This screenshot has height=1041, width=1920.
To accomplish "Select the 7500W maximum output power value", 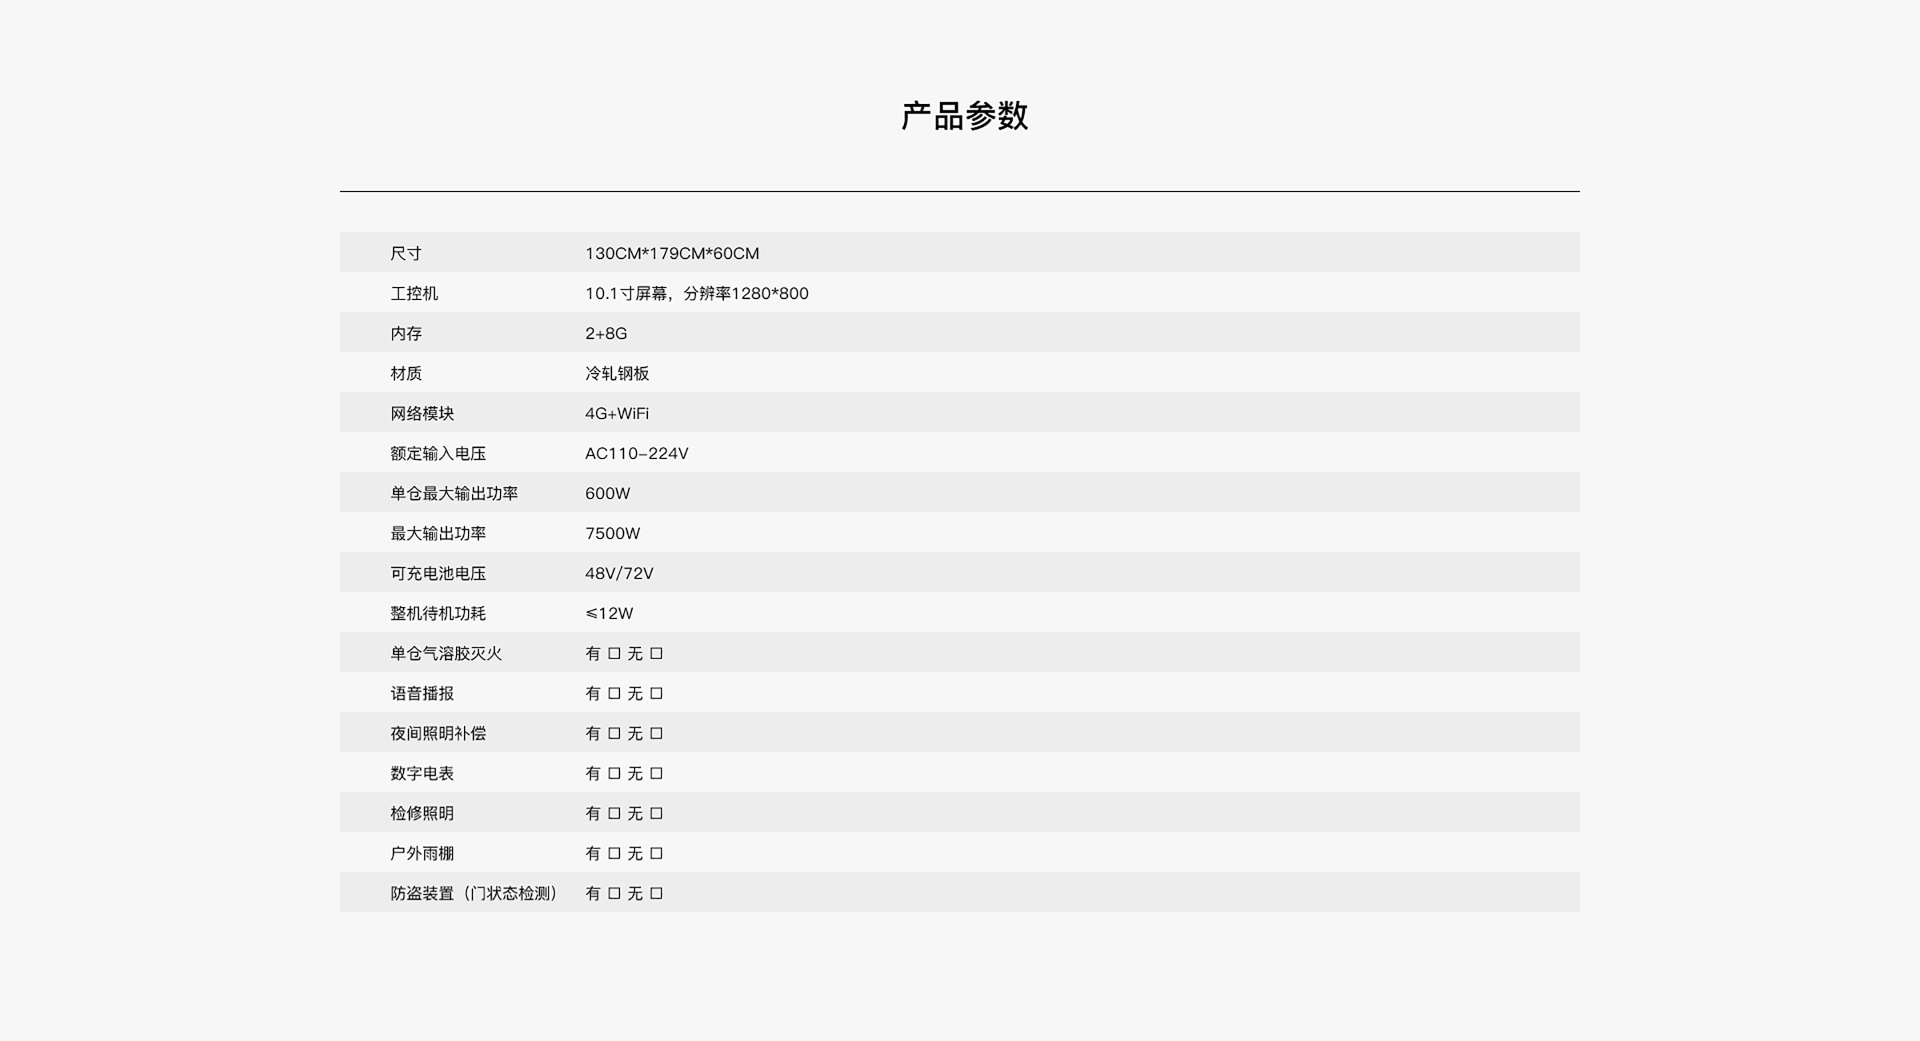I will click(x=612, y=533).
